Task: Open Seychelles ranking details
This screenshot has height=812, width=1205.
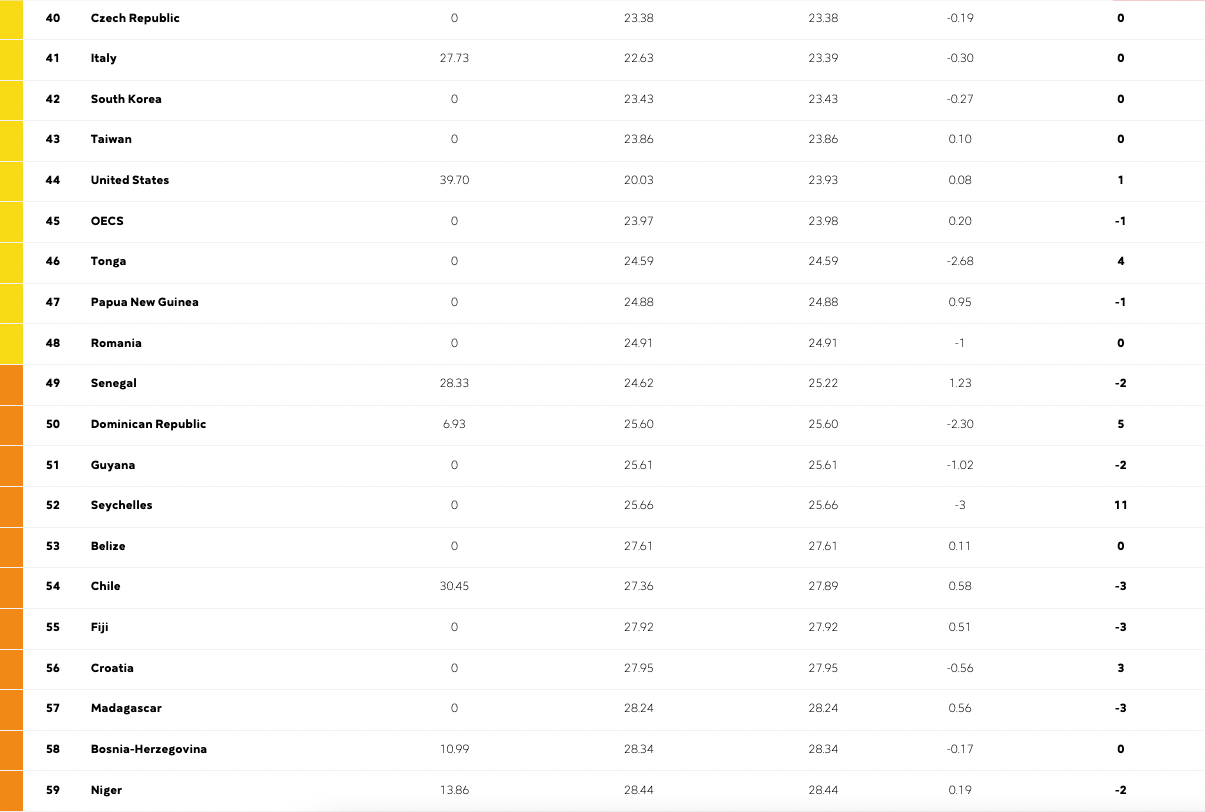Action: [x=121, y=505]
